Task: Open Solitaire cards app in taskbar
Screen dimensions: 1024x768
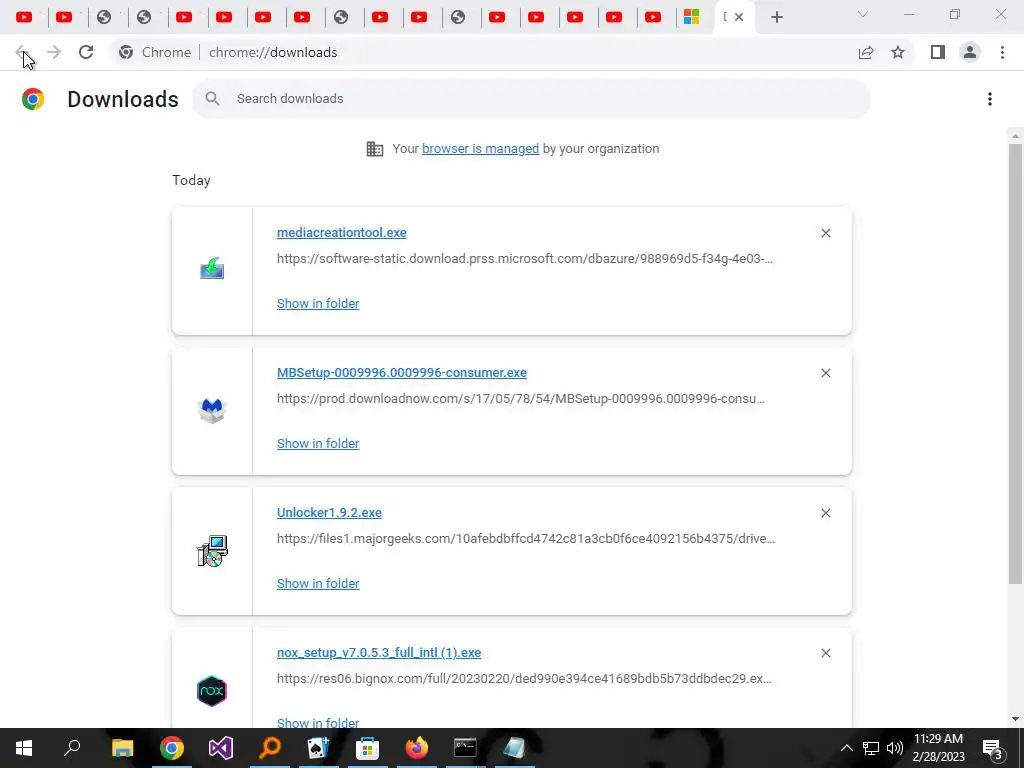Action: coord(319,748)
